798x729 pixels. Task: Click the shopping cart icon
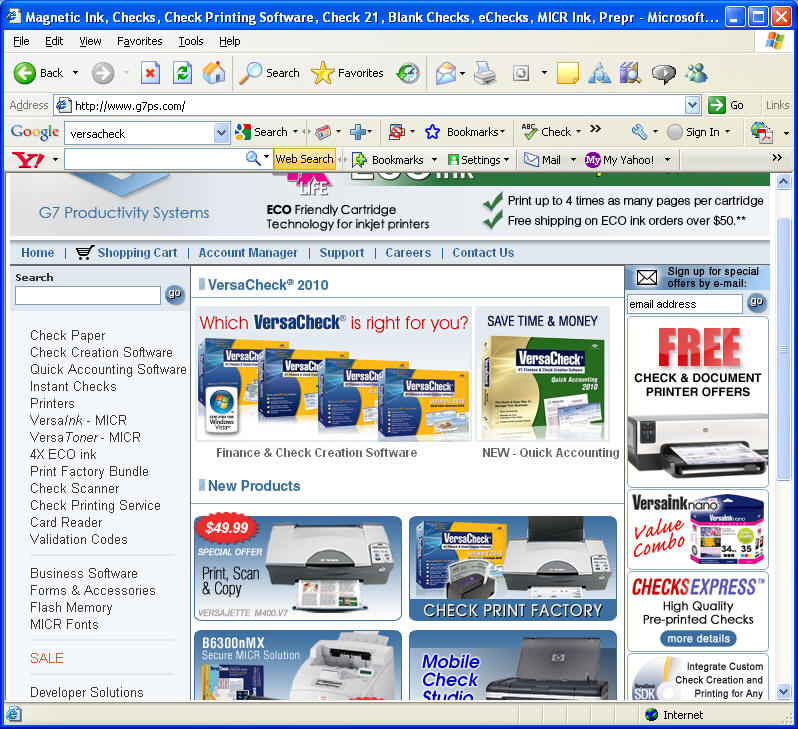[84, 253]
